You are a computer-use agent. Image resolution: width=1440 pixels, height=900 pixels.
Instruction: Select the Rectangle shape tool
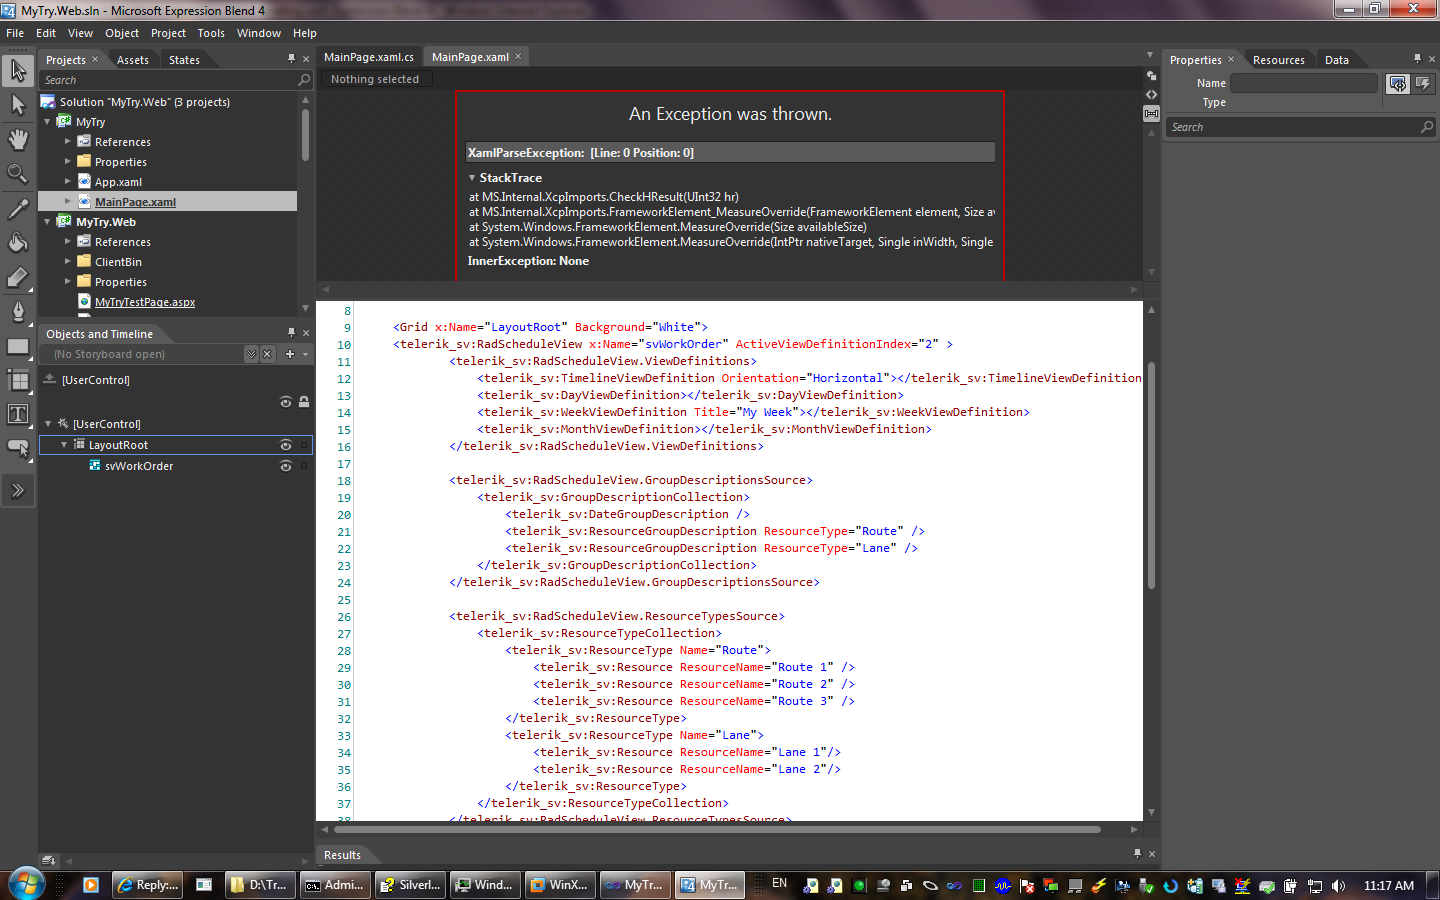18,346
